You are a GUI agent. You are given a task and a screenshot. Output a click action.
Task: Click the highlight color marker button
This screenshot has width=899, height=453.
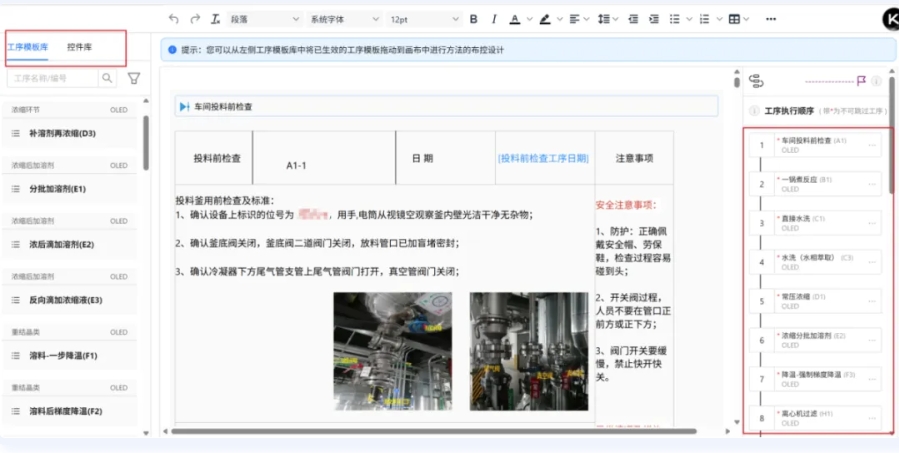click(545, 19)
